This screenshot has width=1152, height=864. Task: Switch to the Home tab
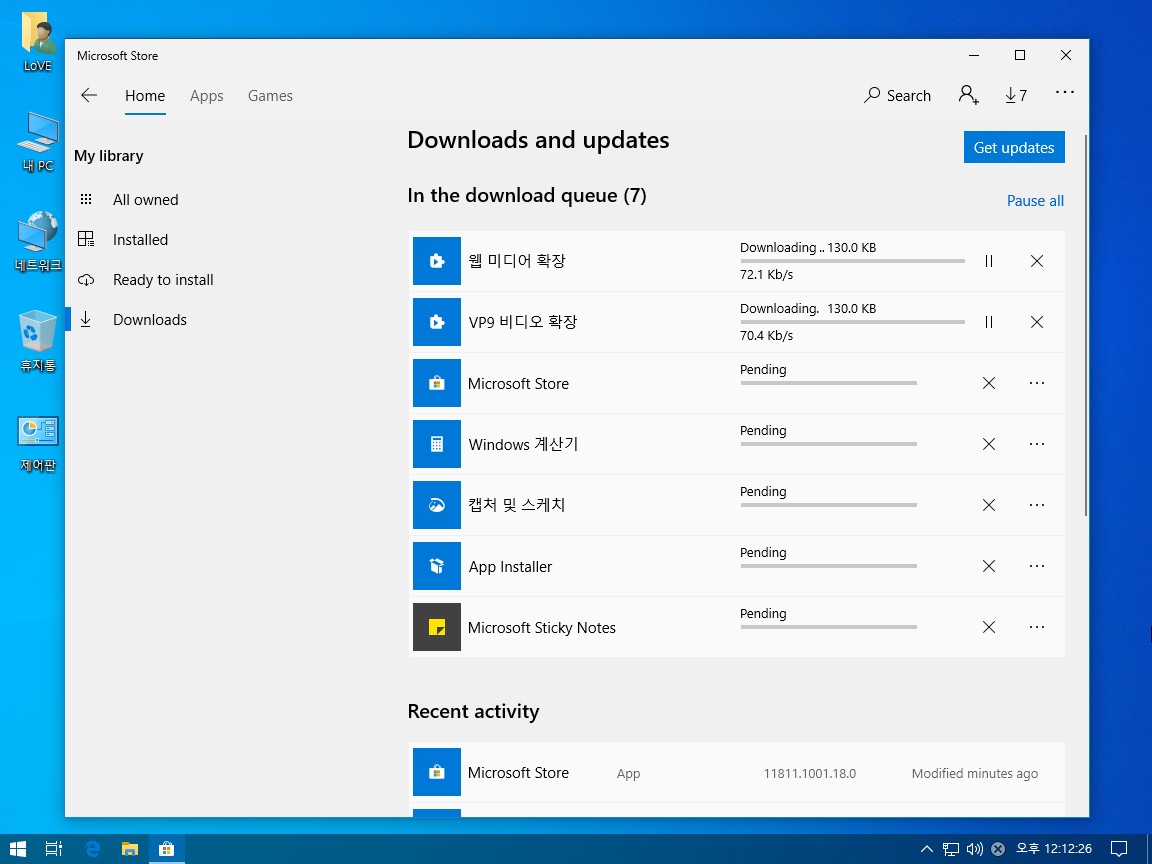pyautogui.click(x=145, y=96)
